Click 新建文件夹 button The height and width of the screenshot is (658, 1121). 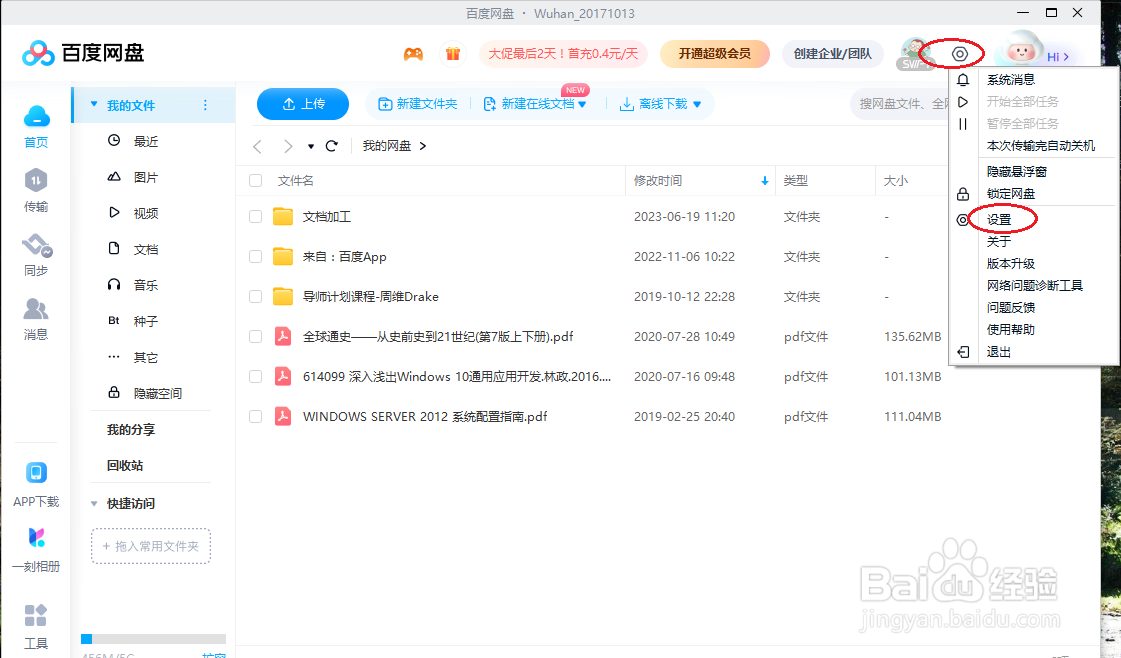pyautogui.click(x=418, y=104)
